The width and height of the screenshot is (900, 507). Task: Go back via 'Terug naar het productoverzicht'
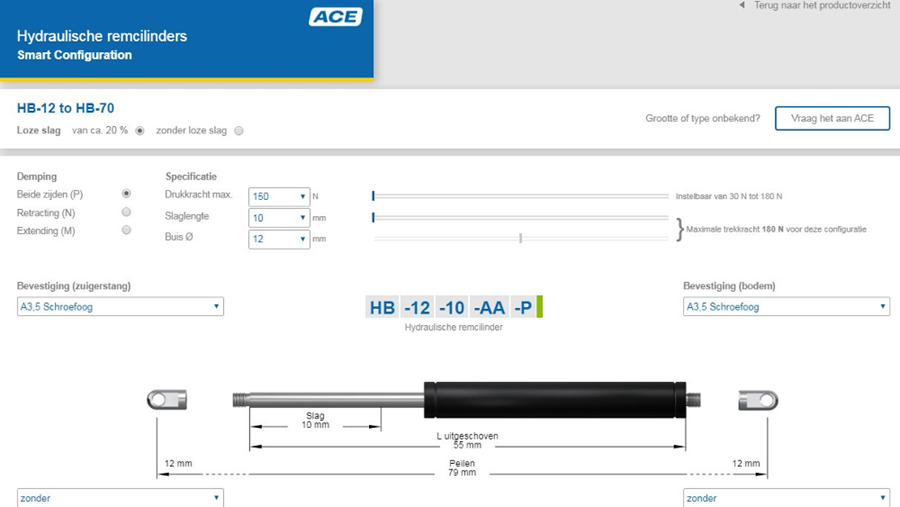(821, 6)
